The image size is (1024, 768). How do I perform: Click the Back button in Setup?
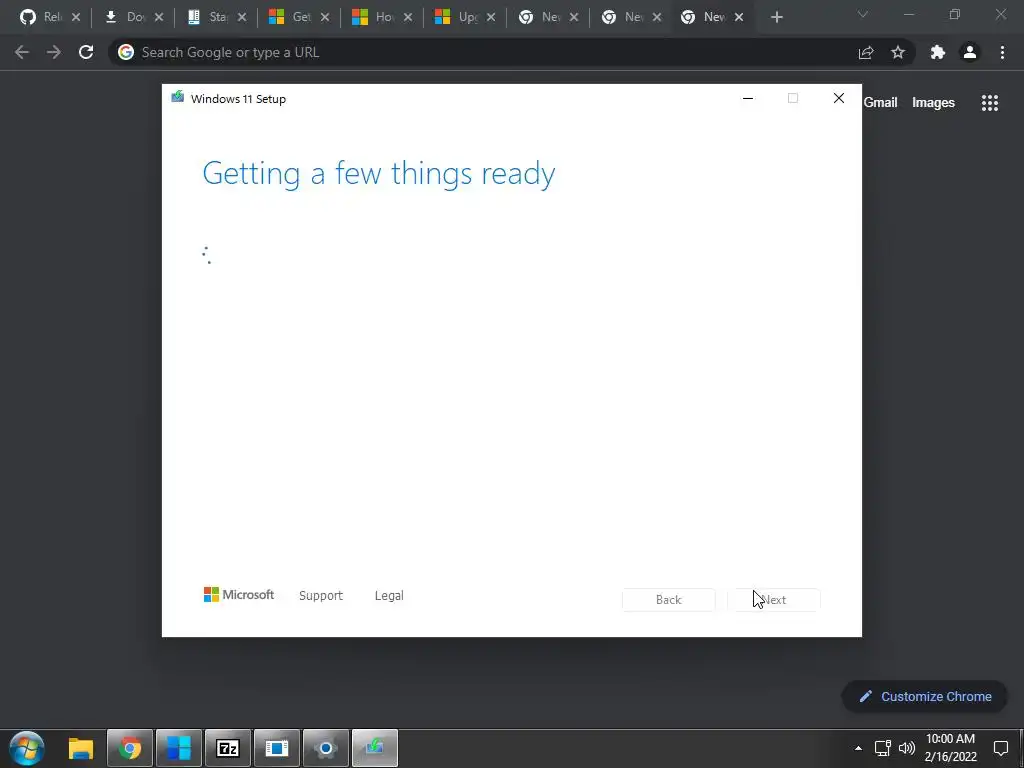(x=669, y=600)
